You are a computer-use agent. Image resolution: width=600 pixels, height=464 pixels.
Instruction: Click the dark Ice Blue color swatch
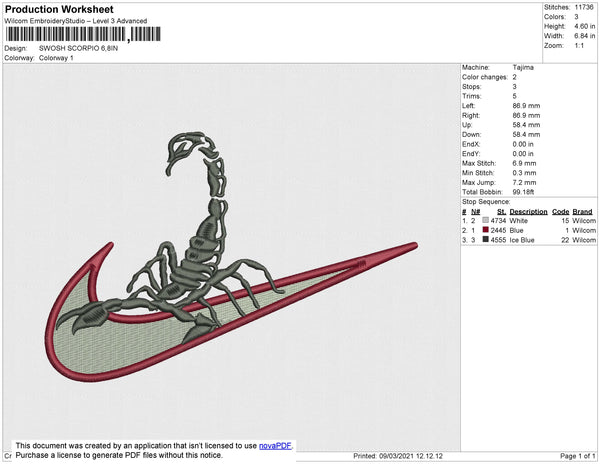pyautogui.click(x=486, y=239)
